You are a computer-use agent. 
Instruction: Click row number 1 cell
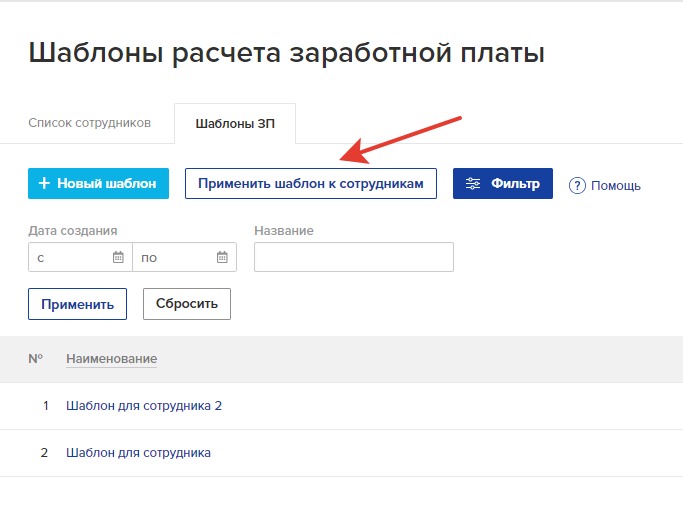pyautogui.click(x=46, y=406)
